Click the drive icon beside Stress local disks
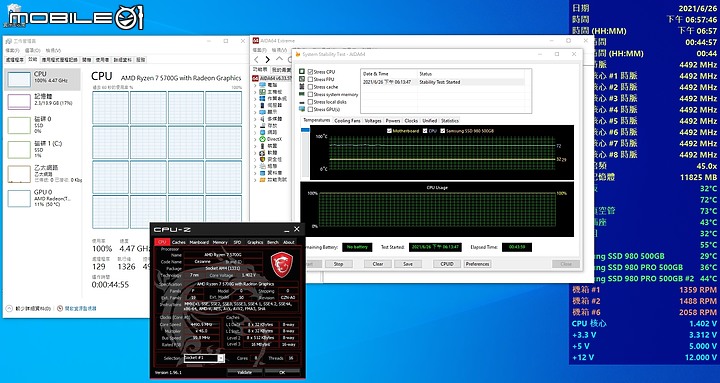This screenshot has height=383, width=720. click(302, 102)
